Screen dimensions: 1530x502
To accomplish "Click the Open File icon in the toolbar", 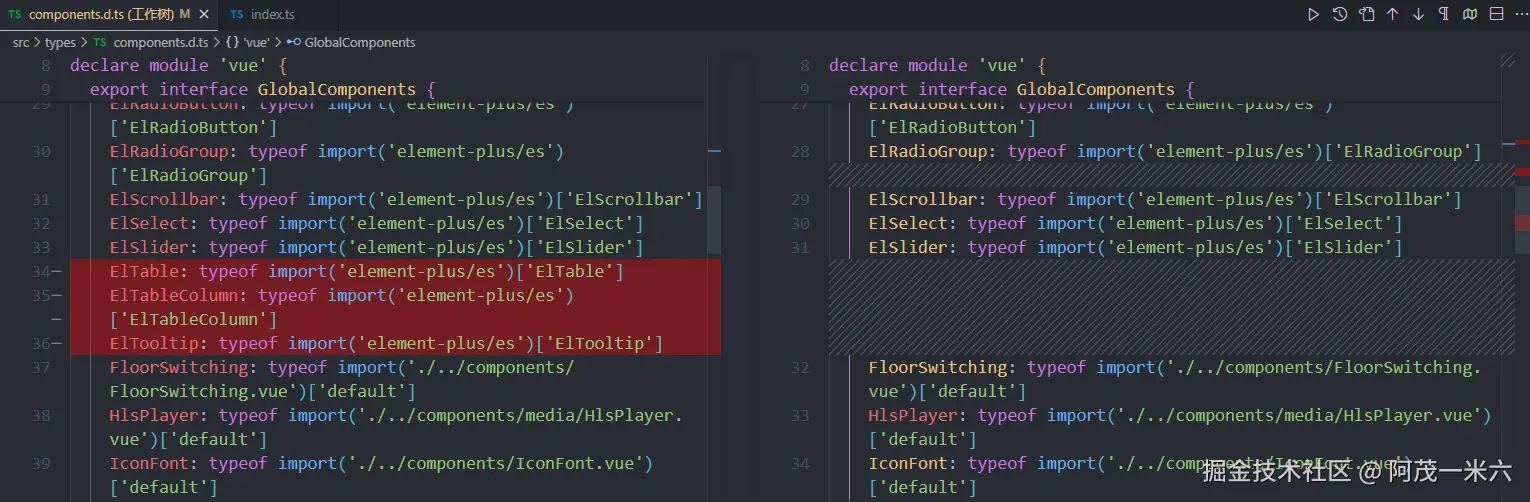I will [1366, 14].
